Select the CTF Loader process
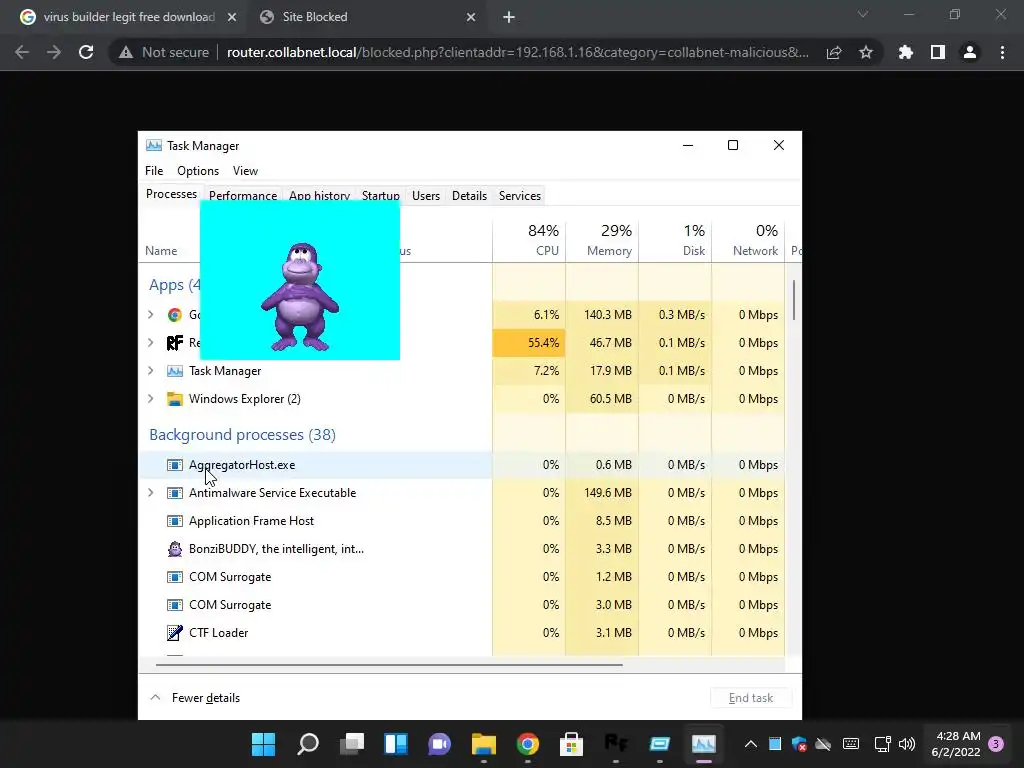 click(461, 633)
